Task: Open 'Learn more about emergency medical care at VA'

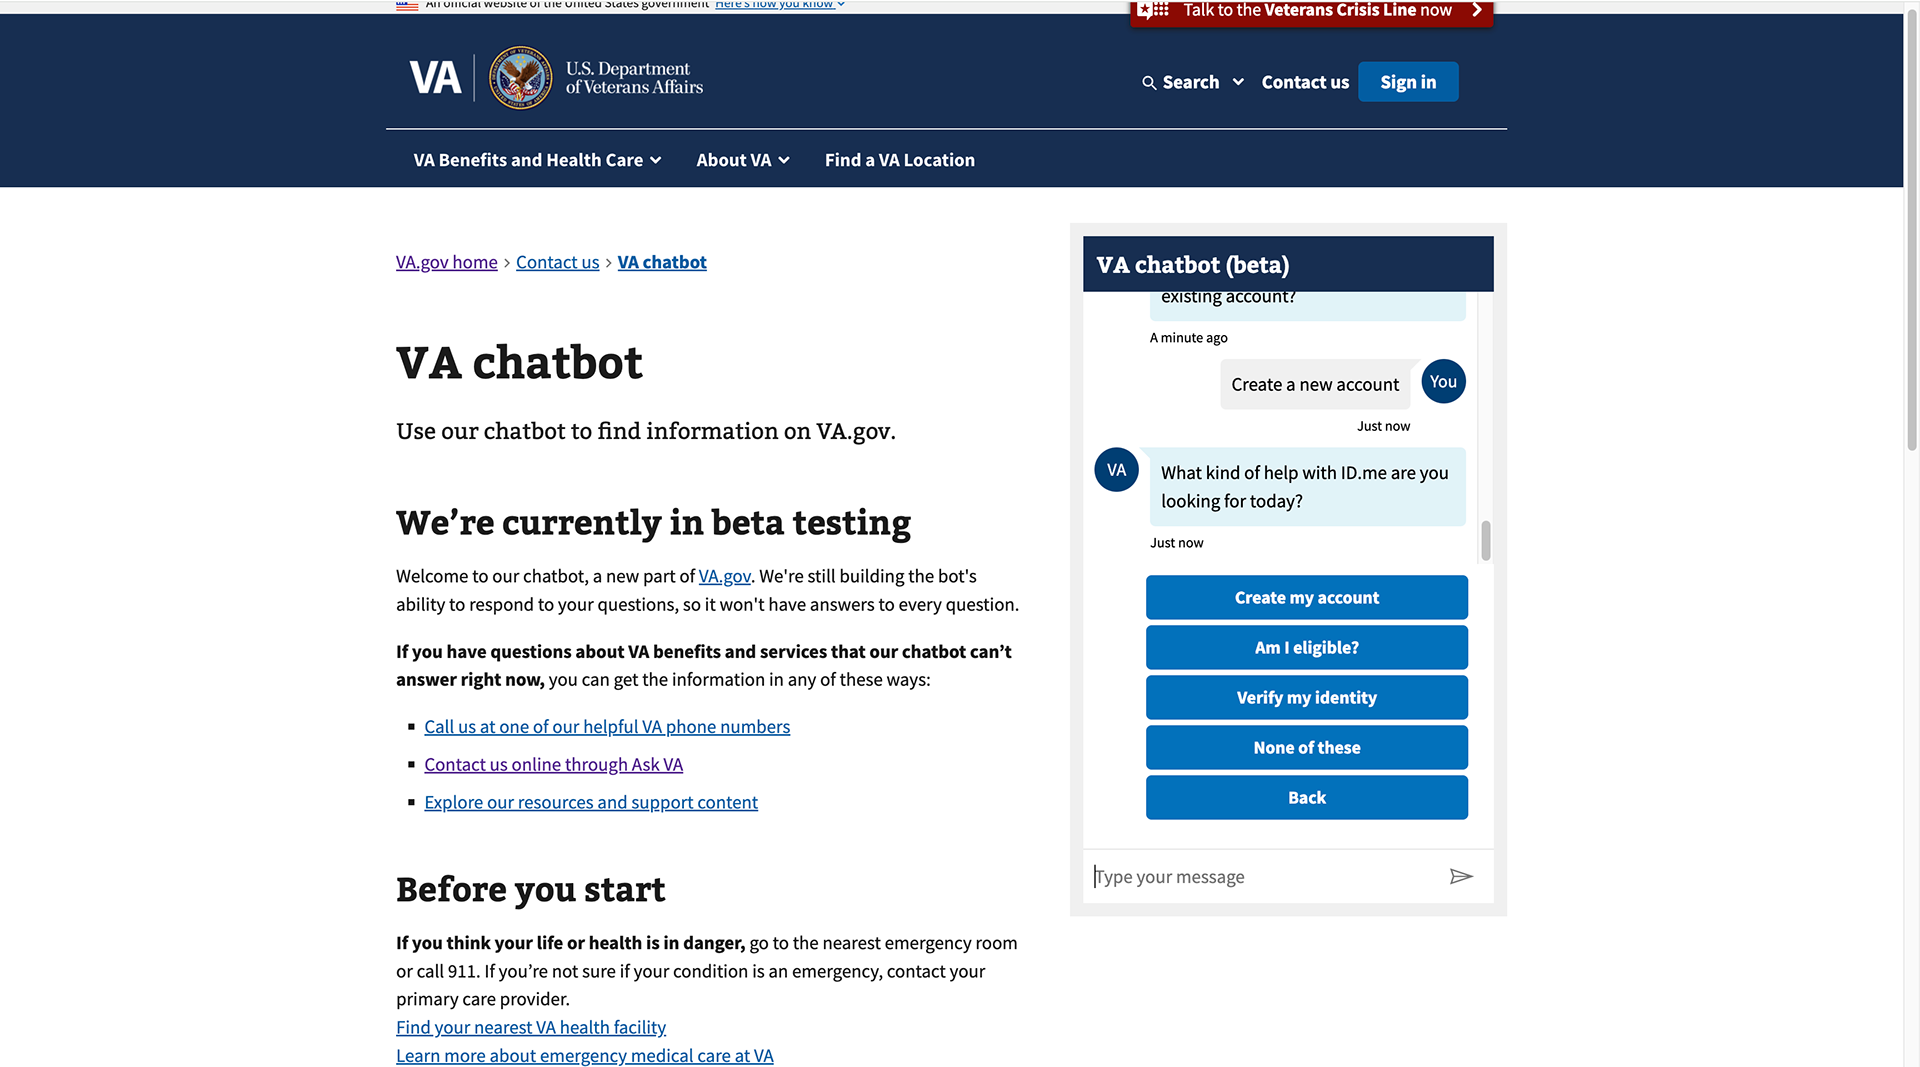Action: [x=584, y=1056]
